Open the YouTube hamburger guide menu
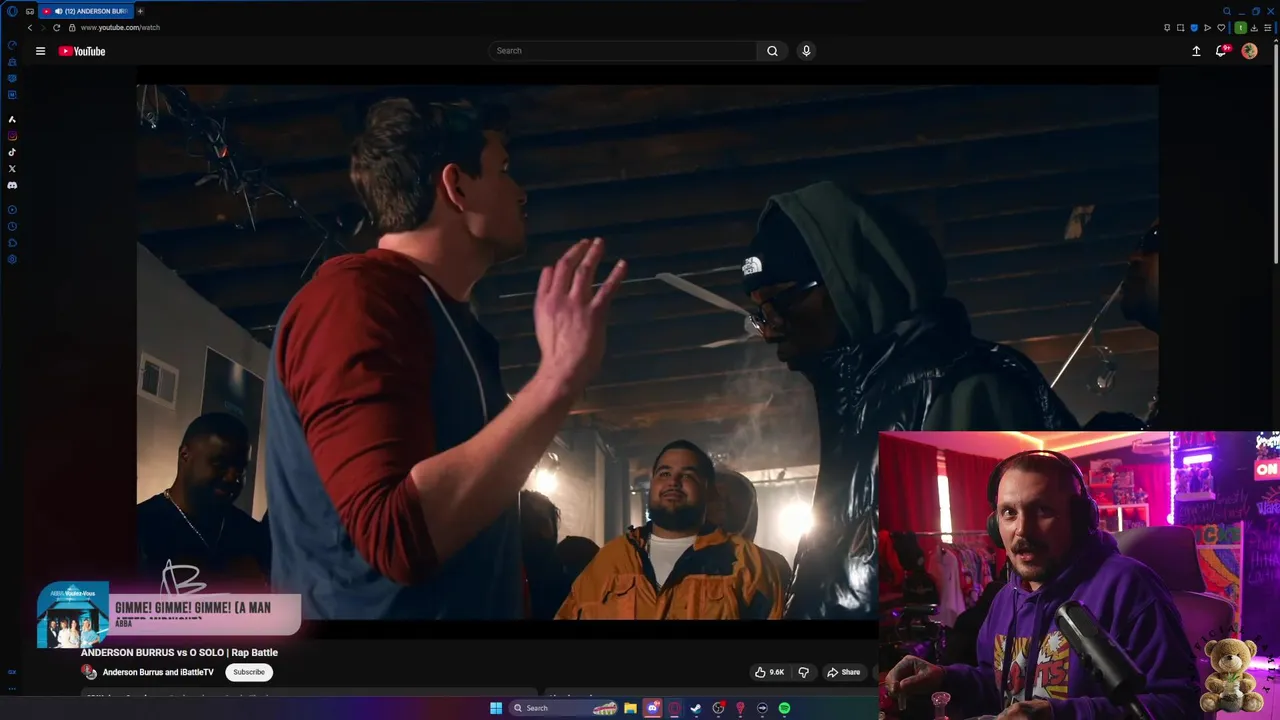The width and height of the screenshot is (1280, 720). [40, 51]
